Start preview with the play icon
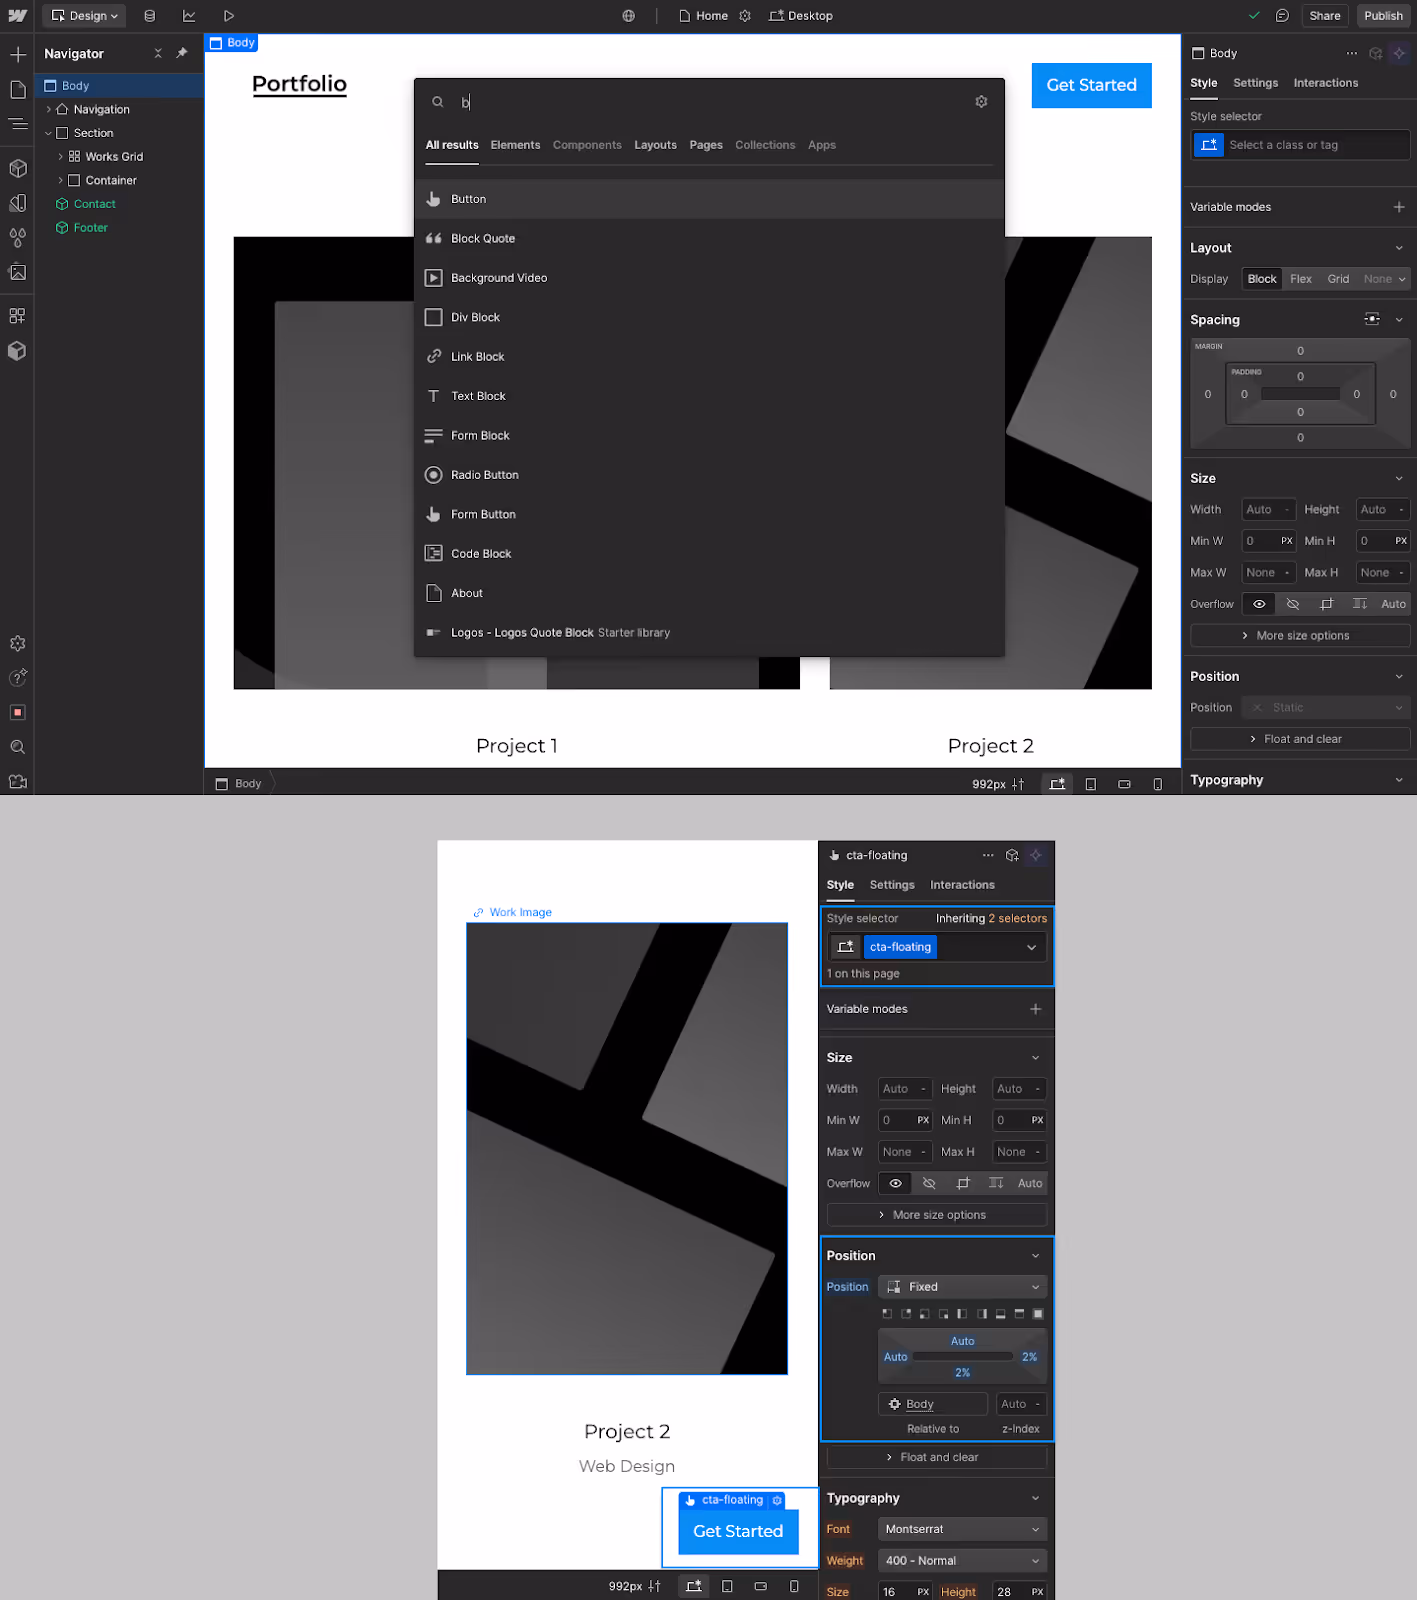The height and width of the screenshot is (1600, 1417). (x=229, y=16)
